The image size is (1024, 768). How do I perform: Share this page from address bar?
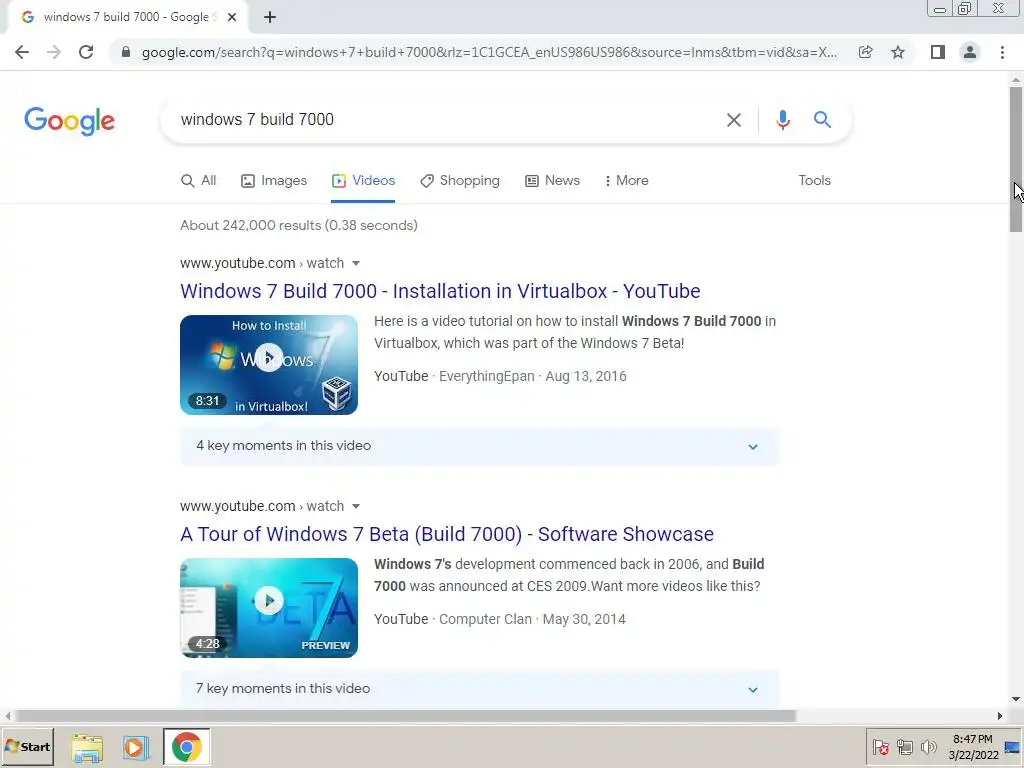tap(865, 52)
